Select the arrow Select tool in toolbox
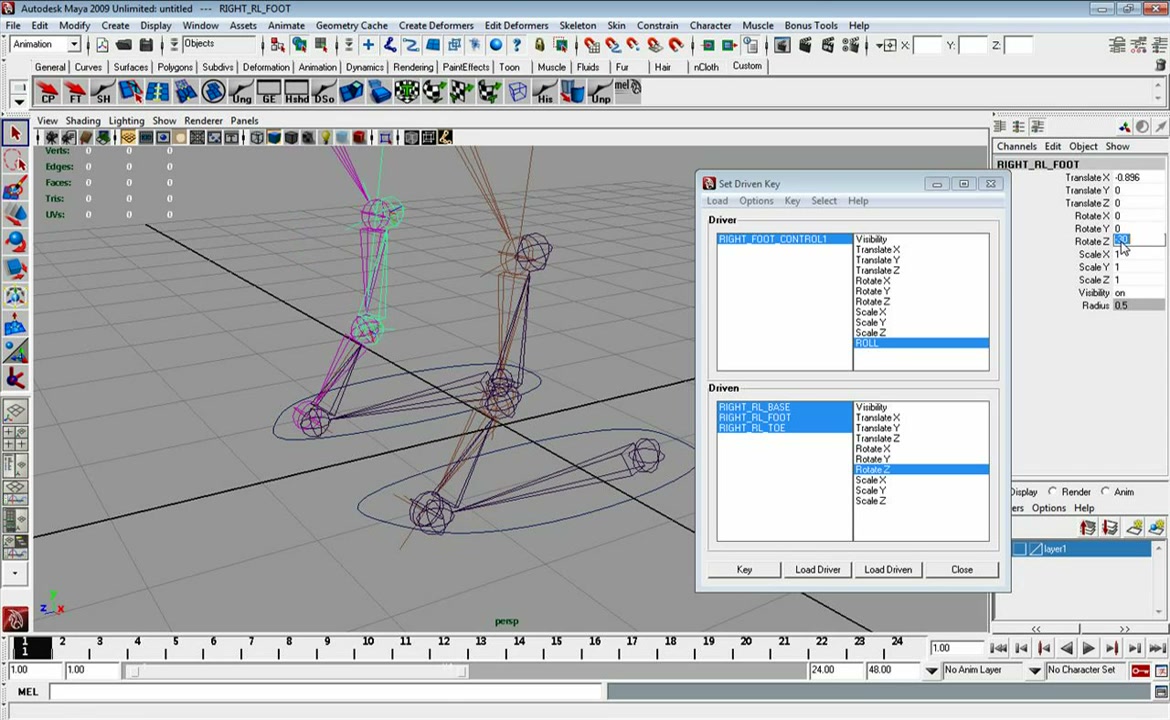The height and width of the screenshot is (720, 1170). (x=15, y=134)
